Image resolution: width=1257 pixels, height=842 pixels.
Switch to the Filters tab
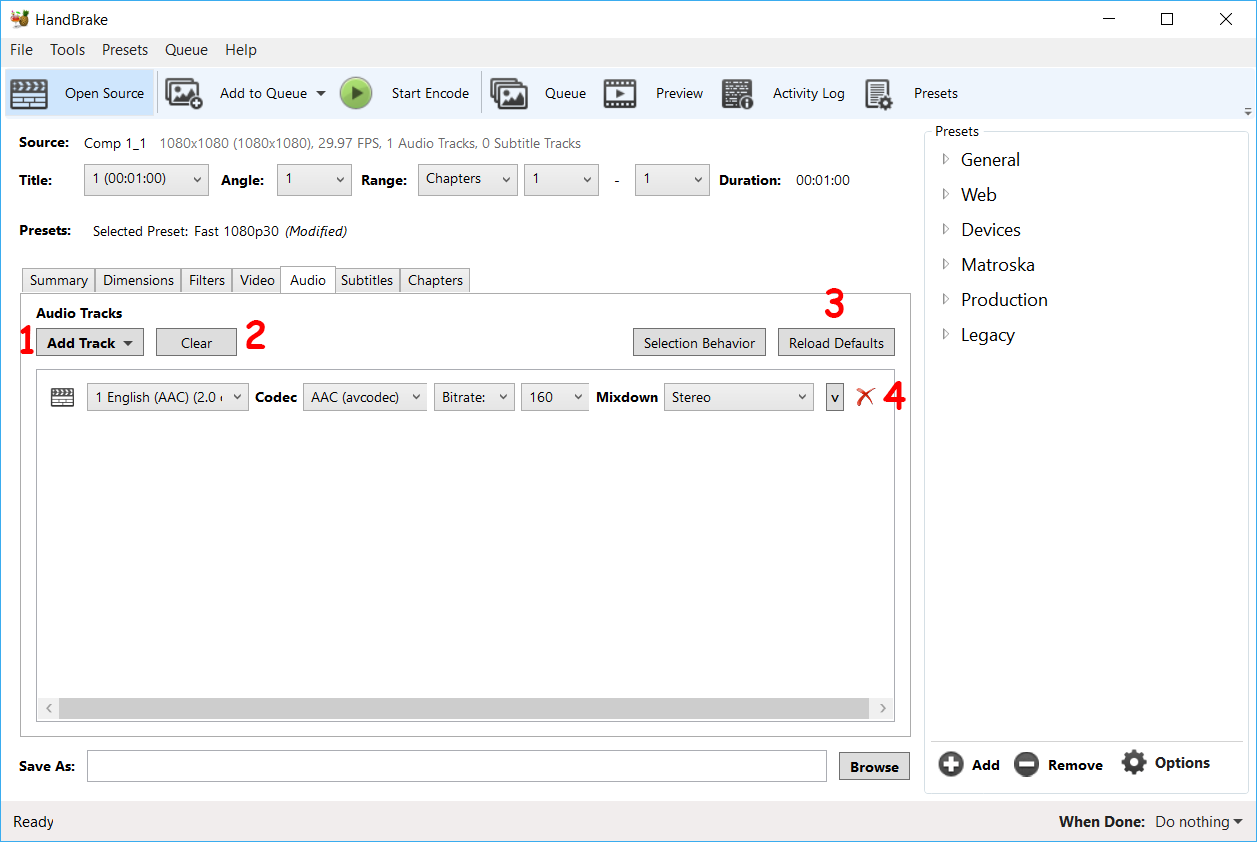tap(207, 281)
